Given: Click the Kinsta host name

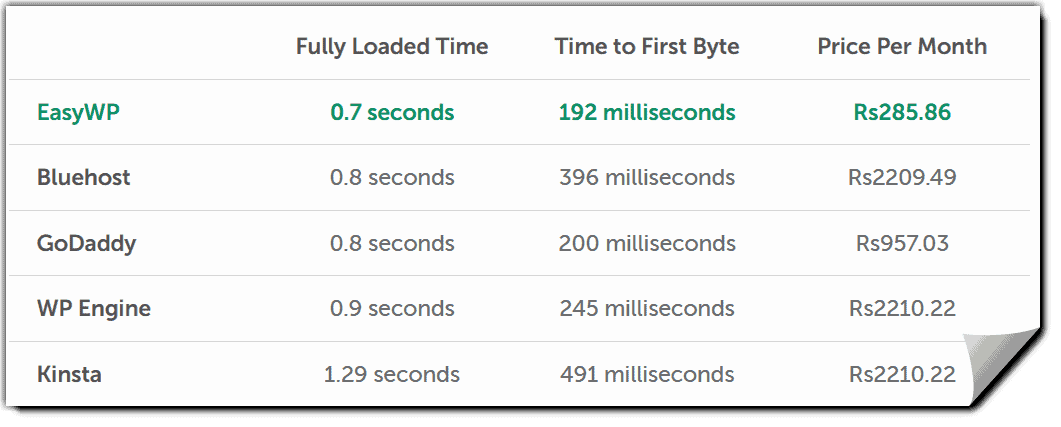Looking at the screenshot, I should 69,375.
